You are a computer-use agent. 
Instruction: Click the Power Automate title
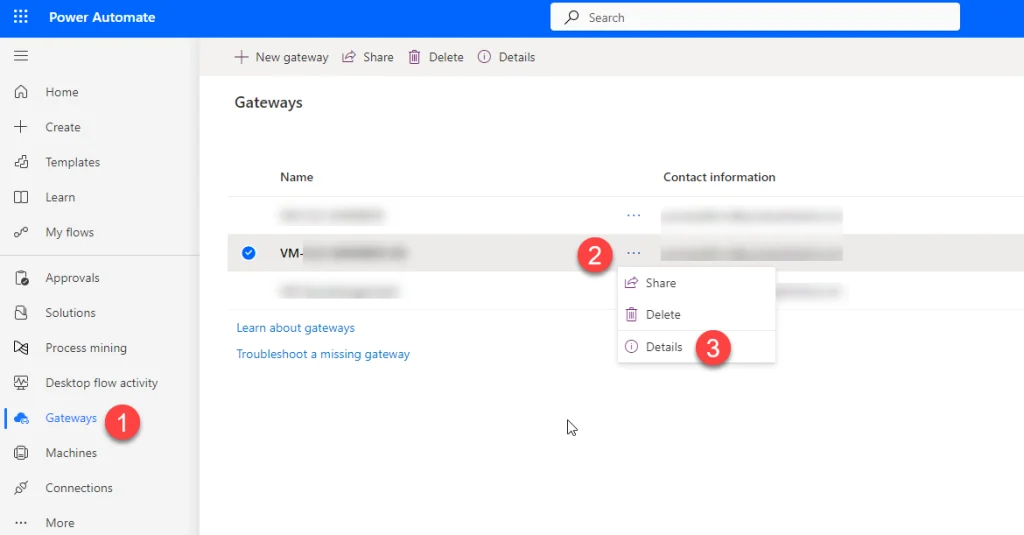click(x=102, y=17)
